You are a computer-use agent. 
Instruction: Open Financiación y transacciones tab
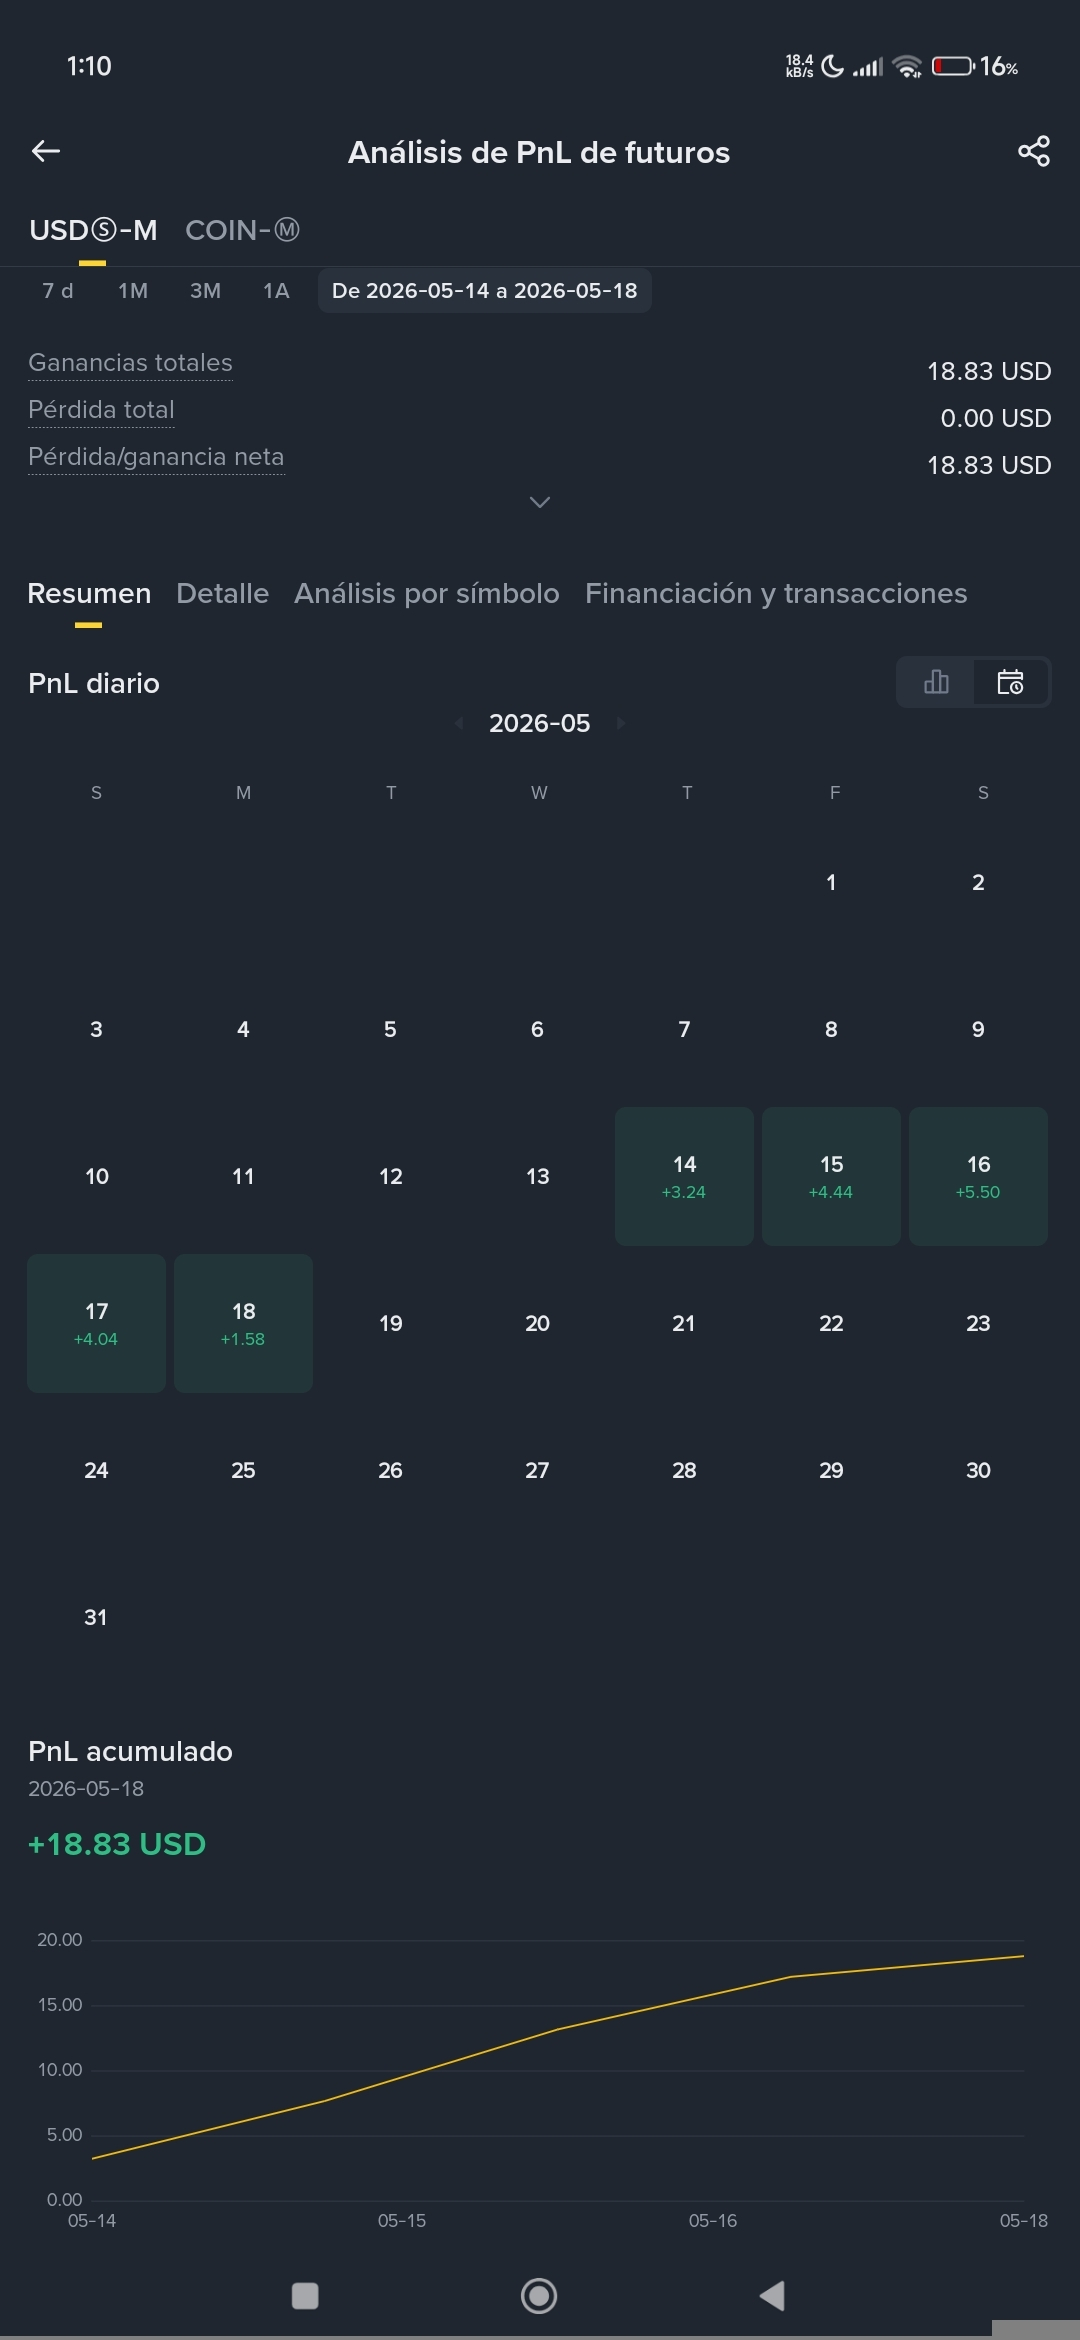click(x=776, y=593)
